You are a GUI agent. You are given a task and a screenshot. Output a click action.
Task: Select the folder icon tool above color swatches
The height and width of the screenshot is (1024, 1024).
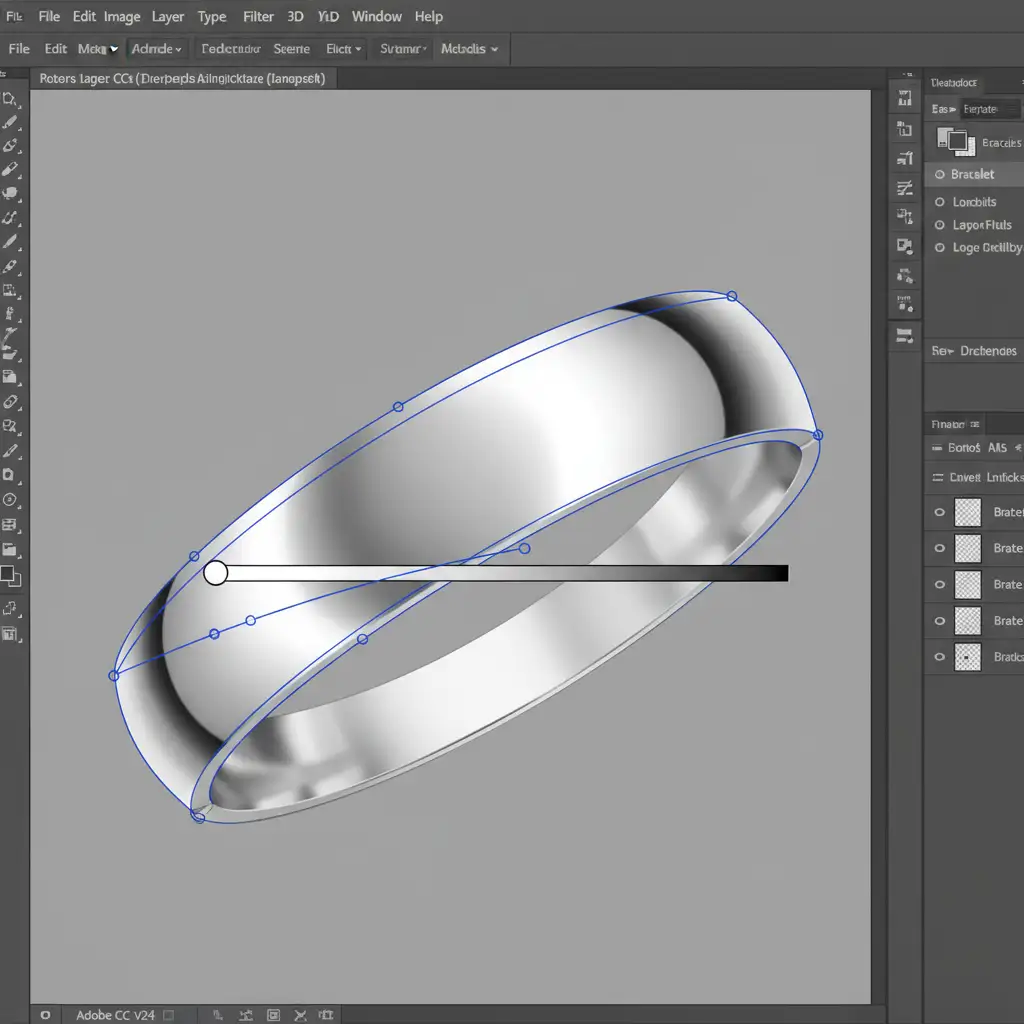tap(10, 549)
